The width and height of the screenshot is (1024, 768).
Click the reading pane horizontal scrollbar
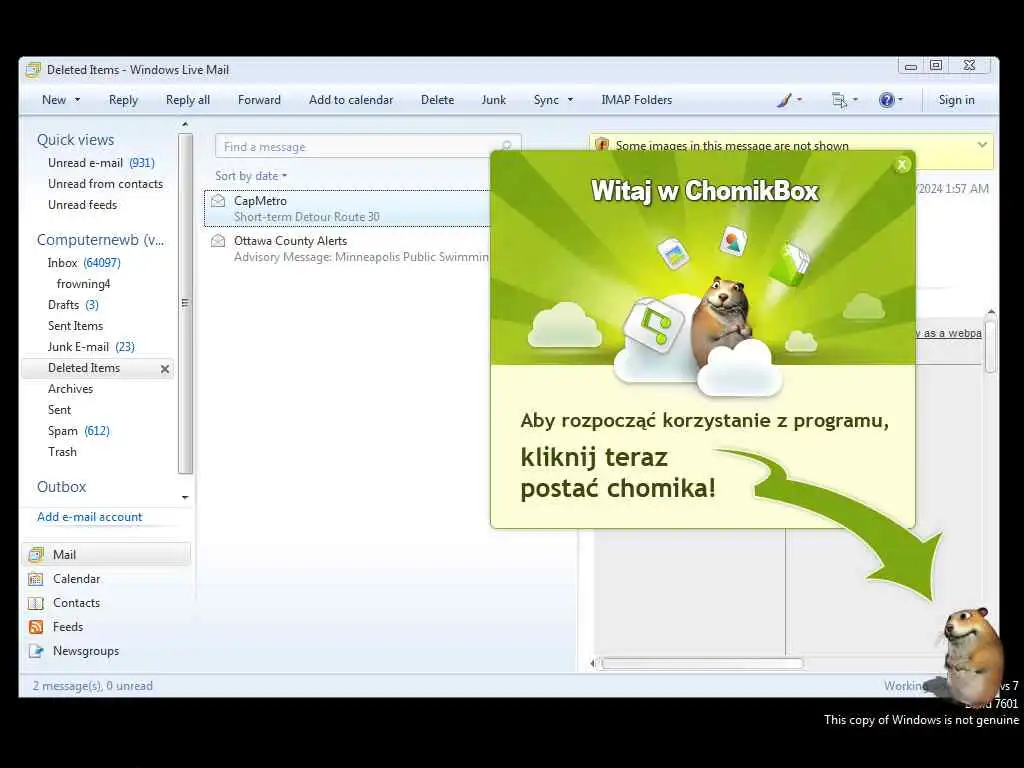pos(702,664)
